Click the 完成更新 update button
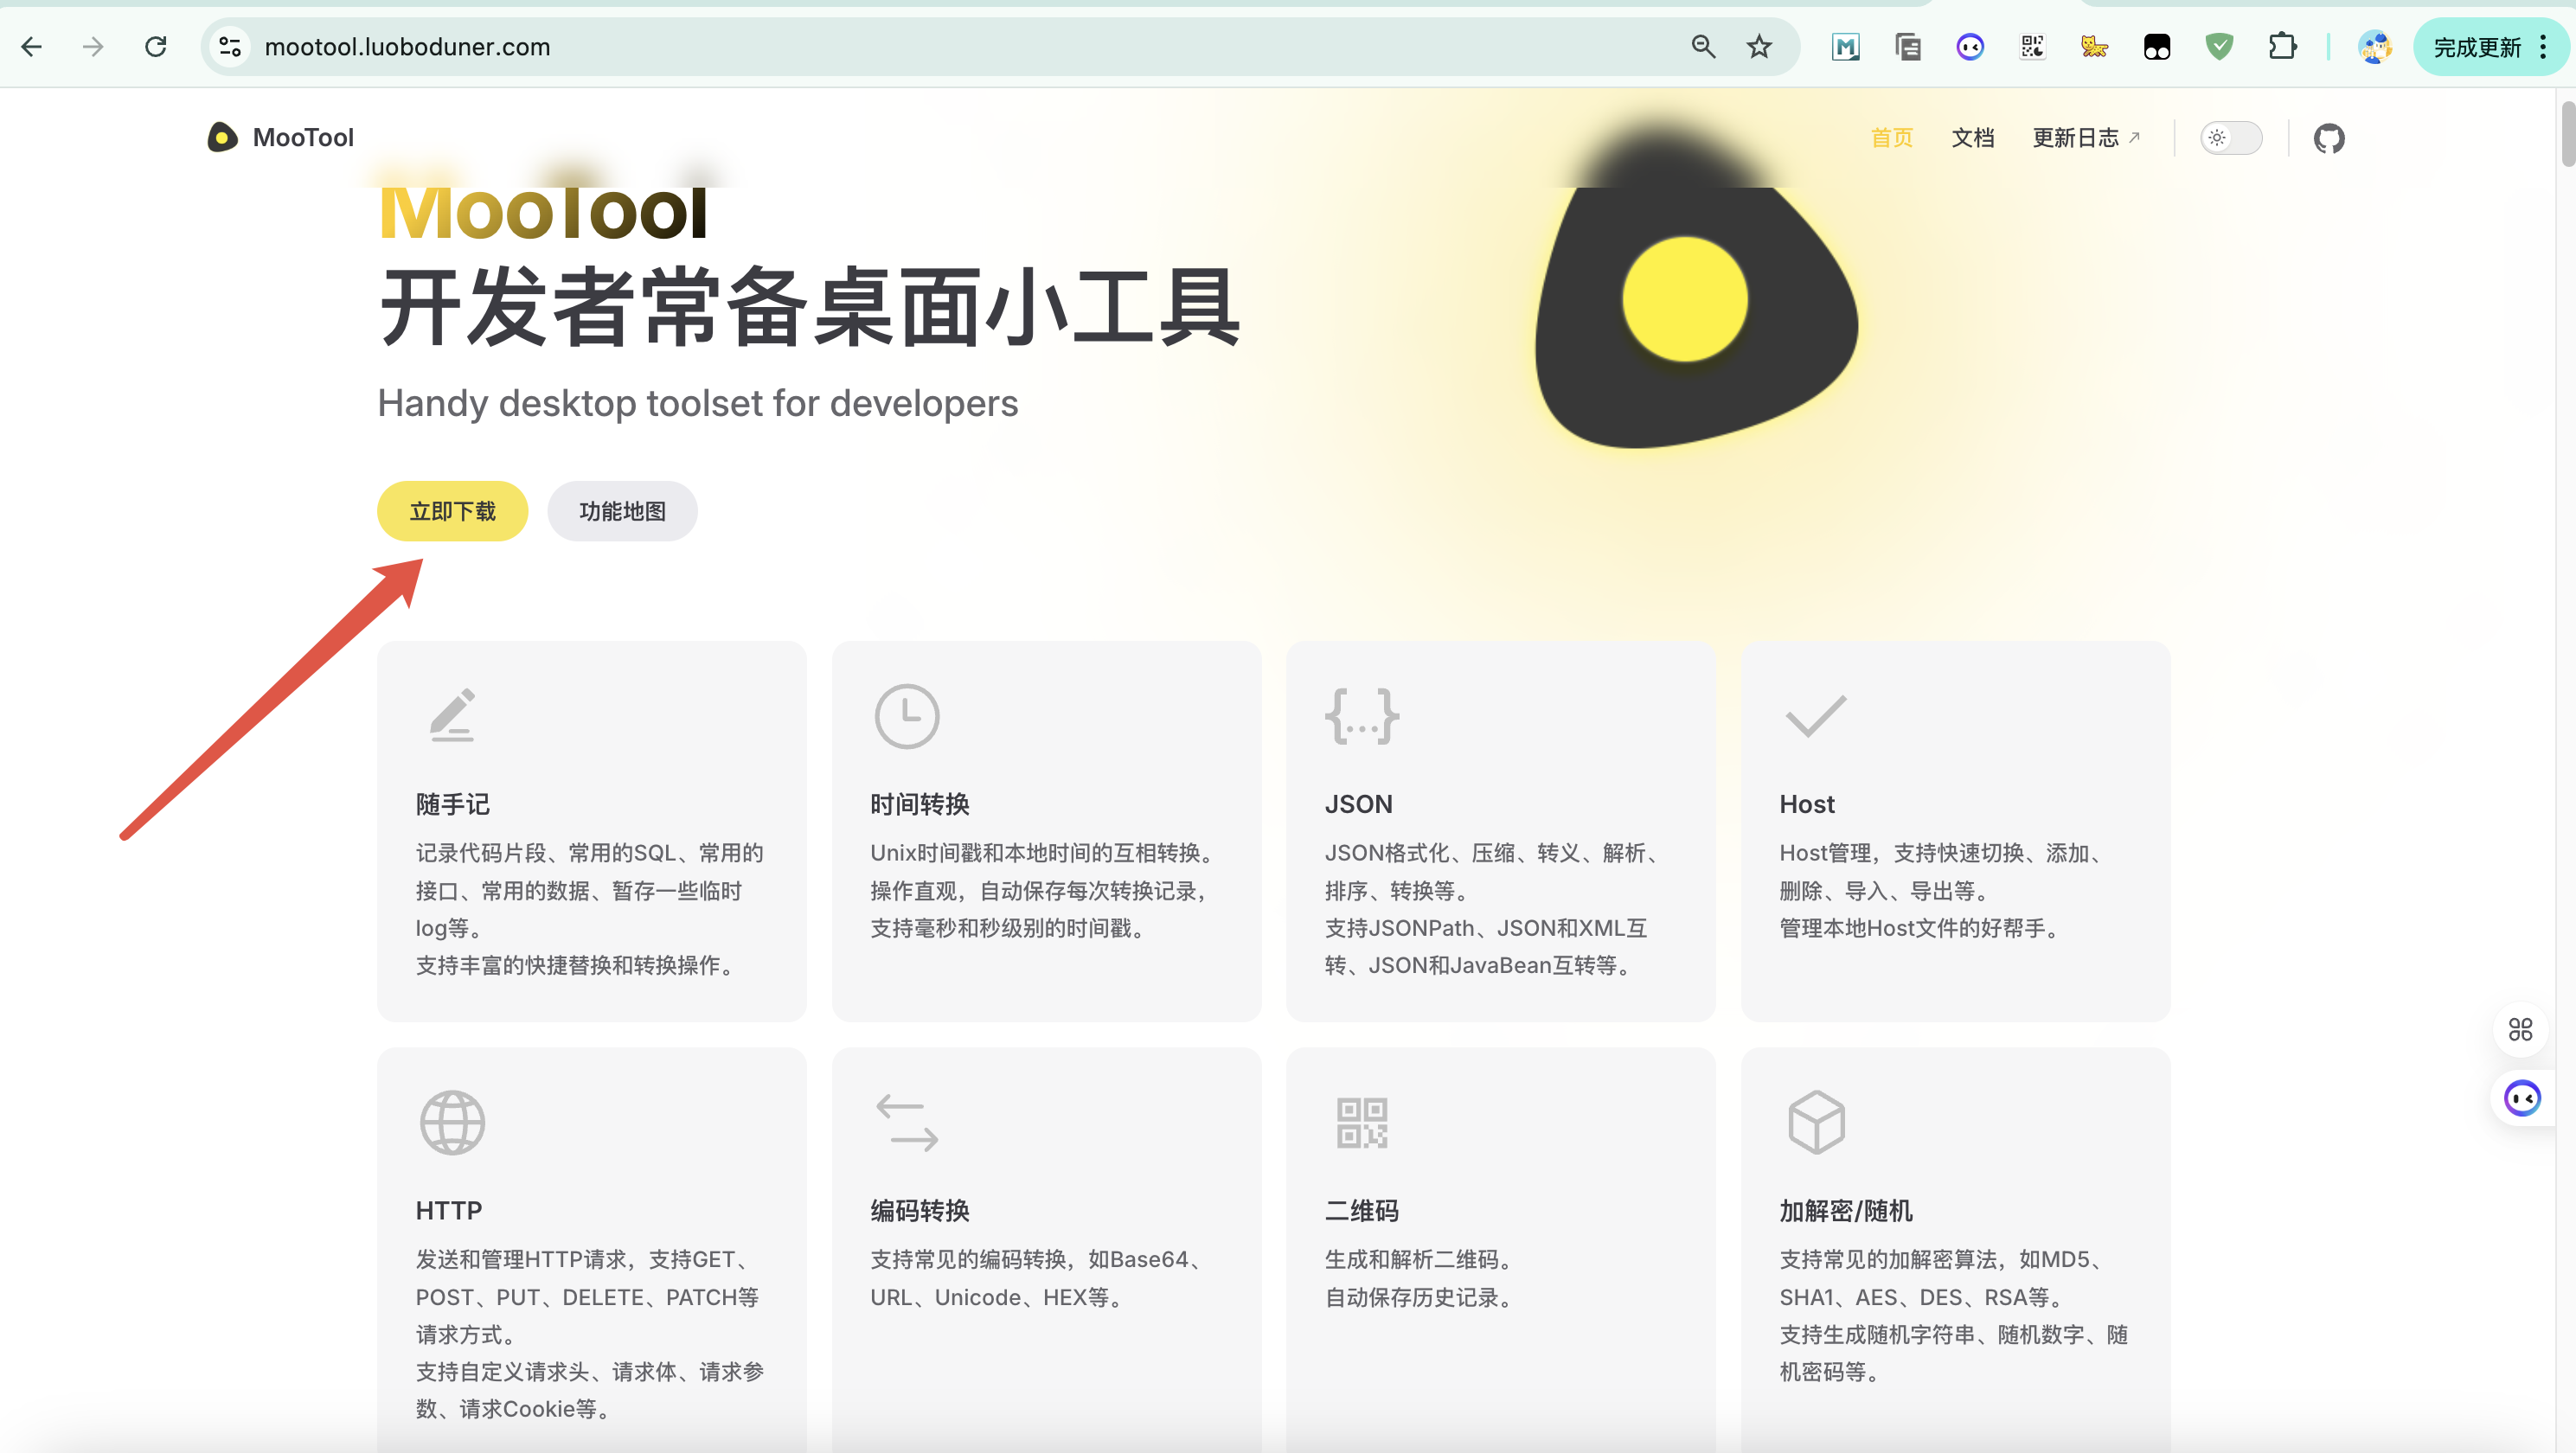 tap(2476, 47)
